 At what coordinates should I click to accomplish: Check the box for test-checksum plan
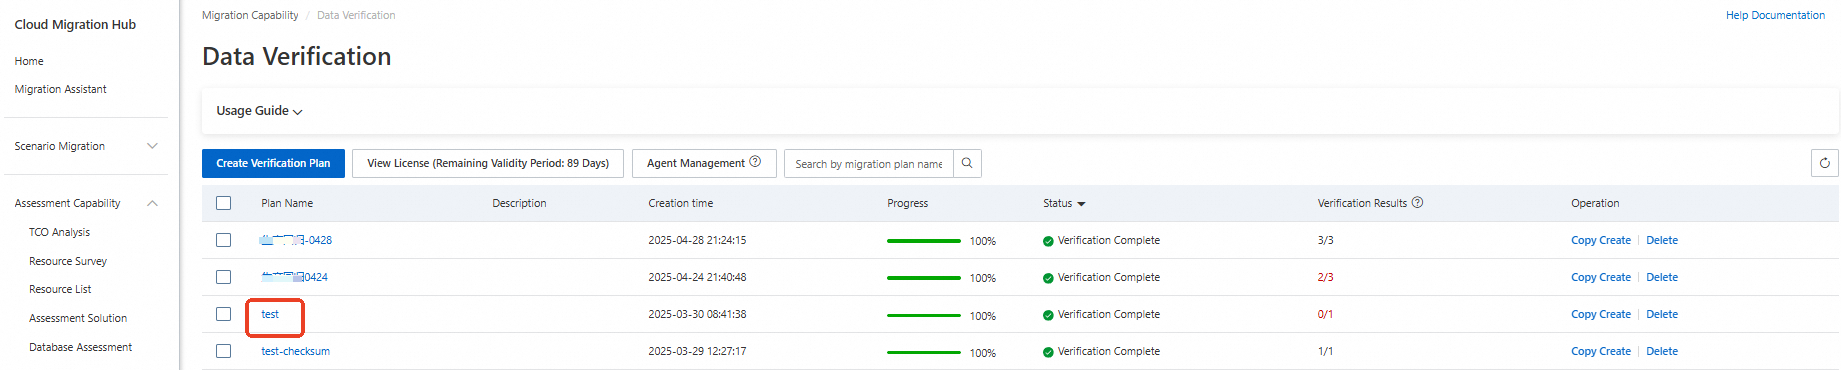[x=223, y=351]
